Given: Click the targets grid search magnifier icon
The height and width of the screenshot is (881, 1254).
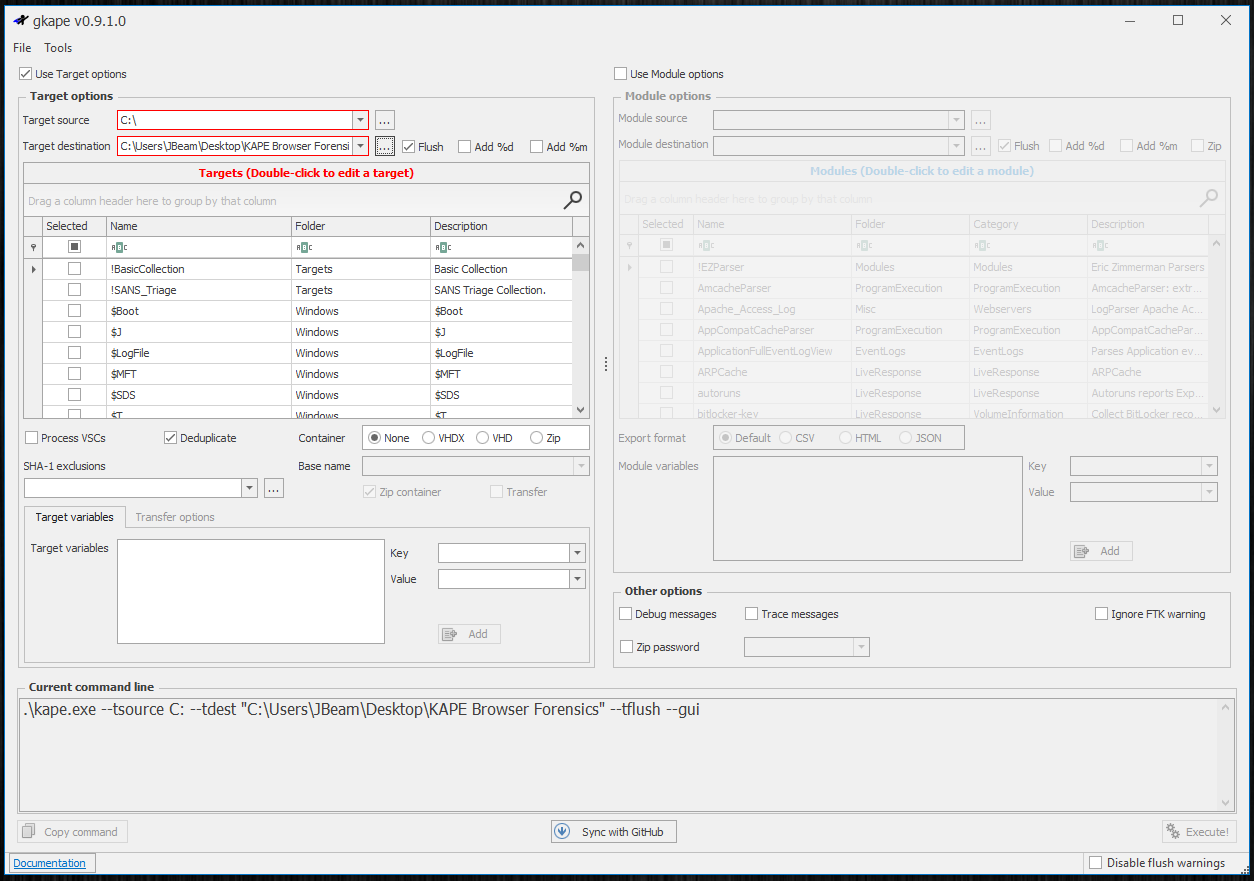Looking at the screenshot, I should (573, 200).
